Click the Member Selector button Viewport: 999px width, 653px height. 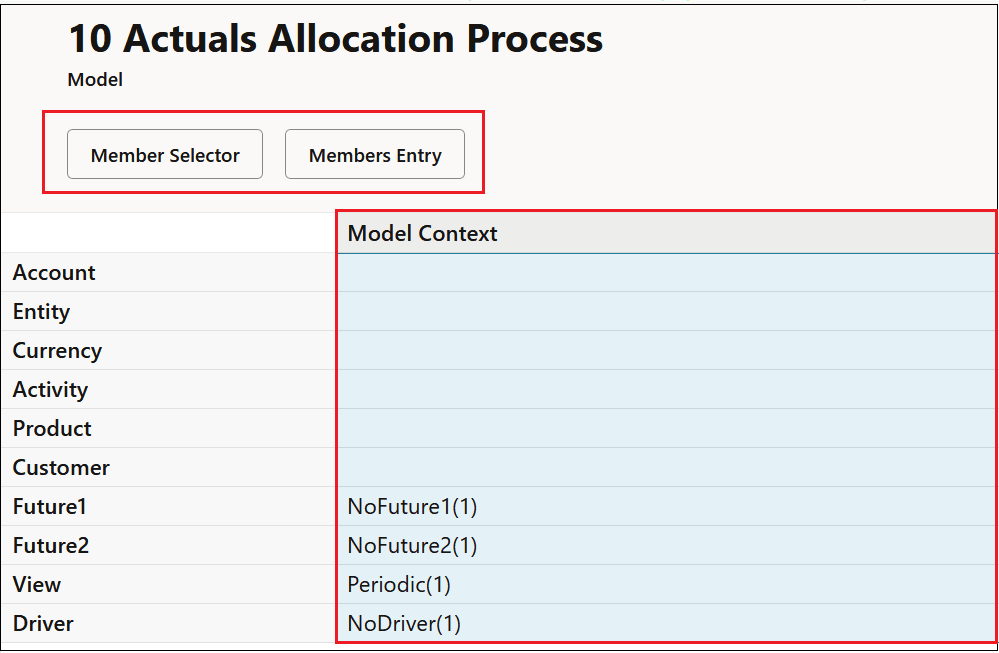click(164, 154)
